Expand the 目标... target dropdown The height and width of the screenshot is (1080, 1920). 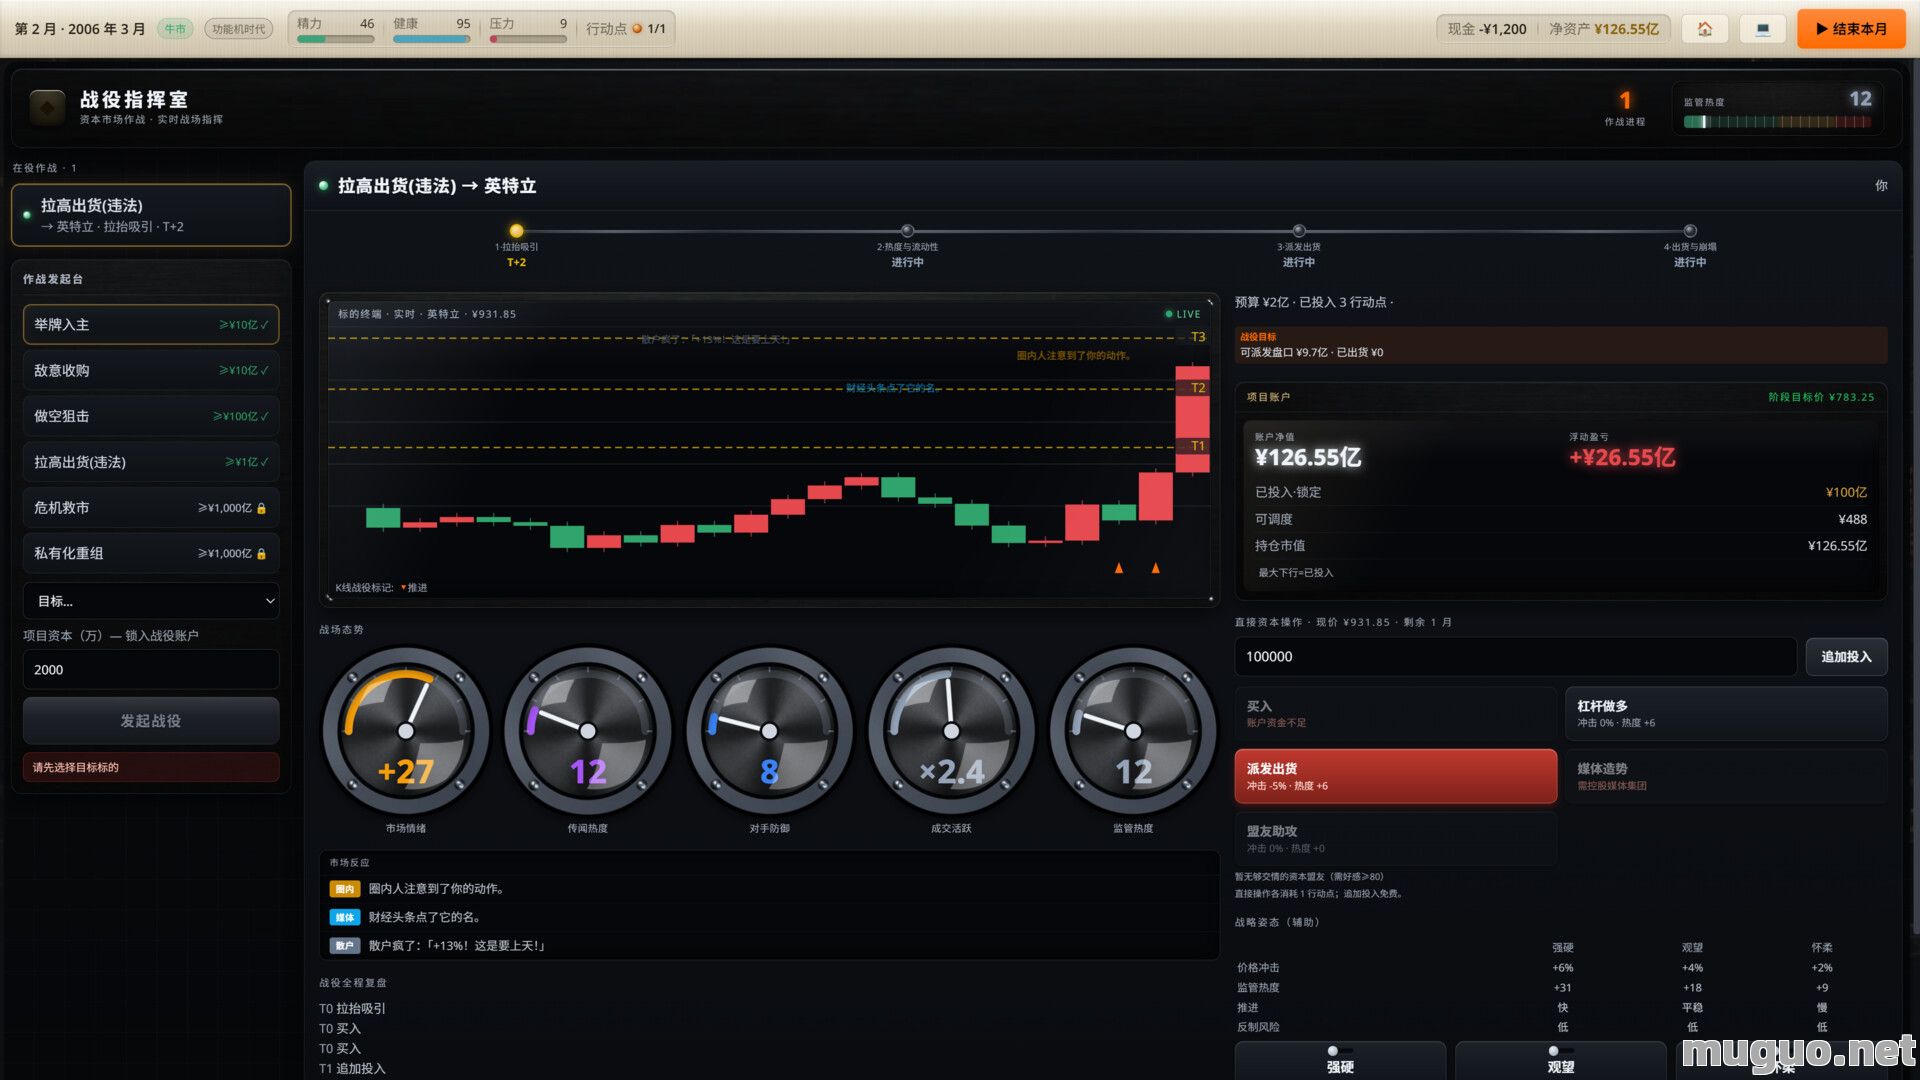151,601
